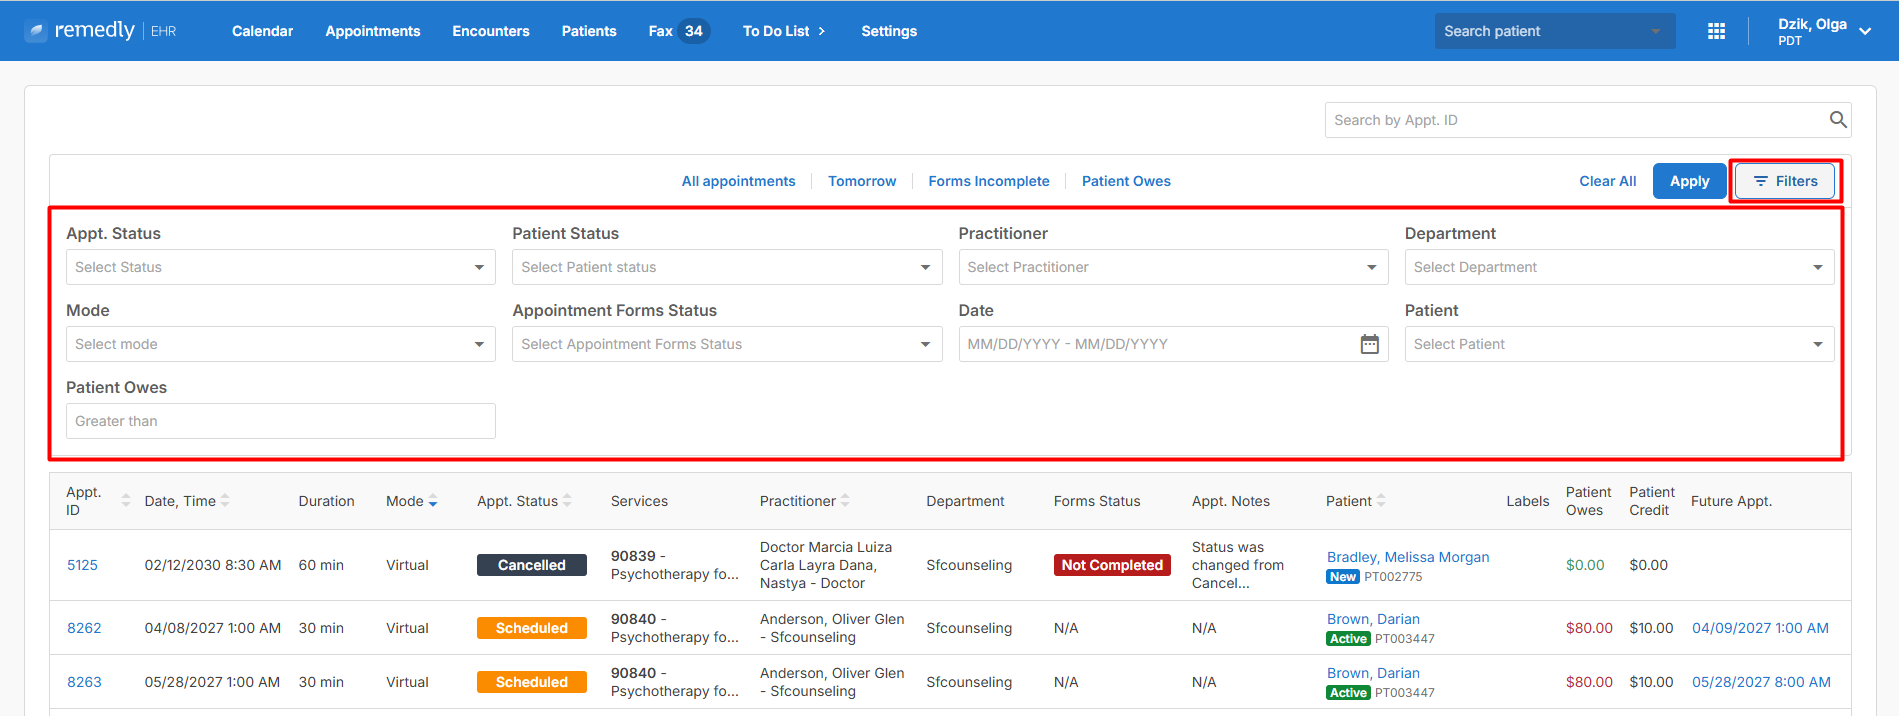Sort by Date, Time column arrows
The image size is (1899, 716).
point(225,501)
